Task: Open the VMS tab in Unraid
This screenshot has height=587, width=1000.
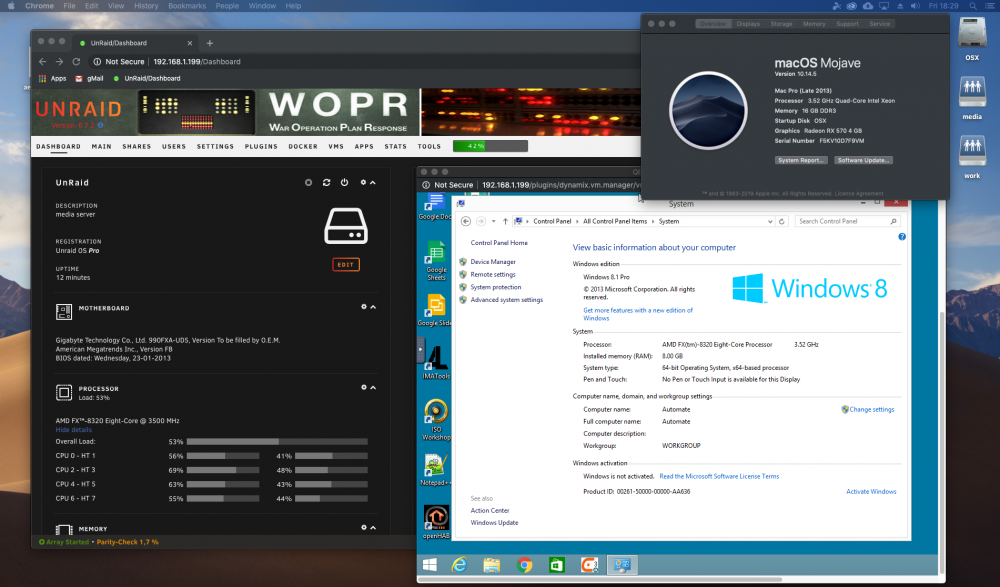Action: click(x=336, y=146)
